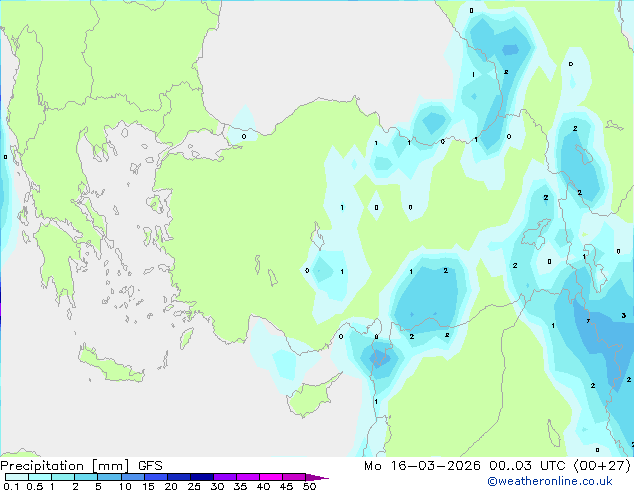Click the legend label "45"

286,486
